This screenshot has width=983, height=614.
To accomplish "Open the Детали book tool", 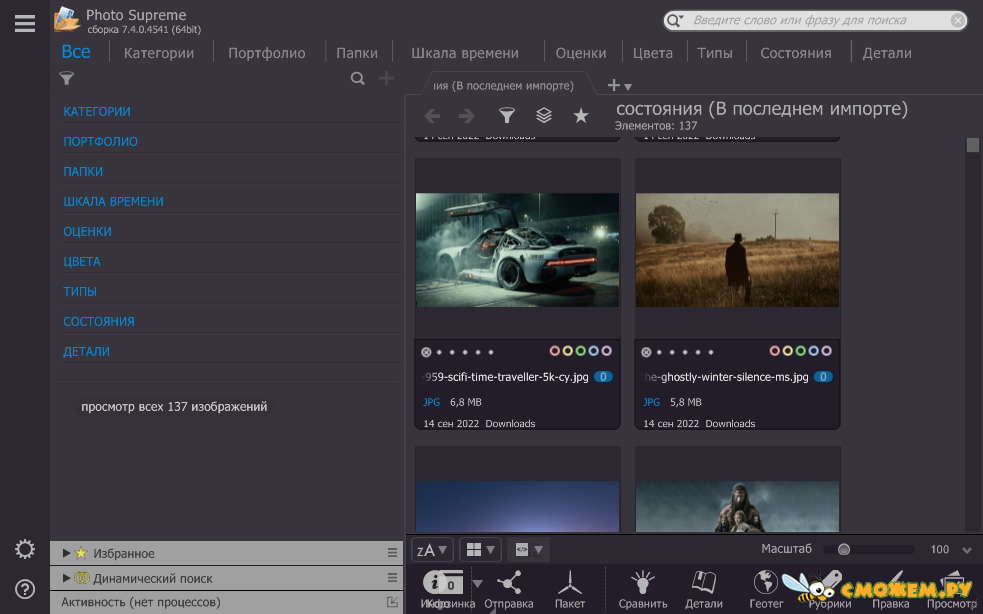I will (x=703, y=590).
